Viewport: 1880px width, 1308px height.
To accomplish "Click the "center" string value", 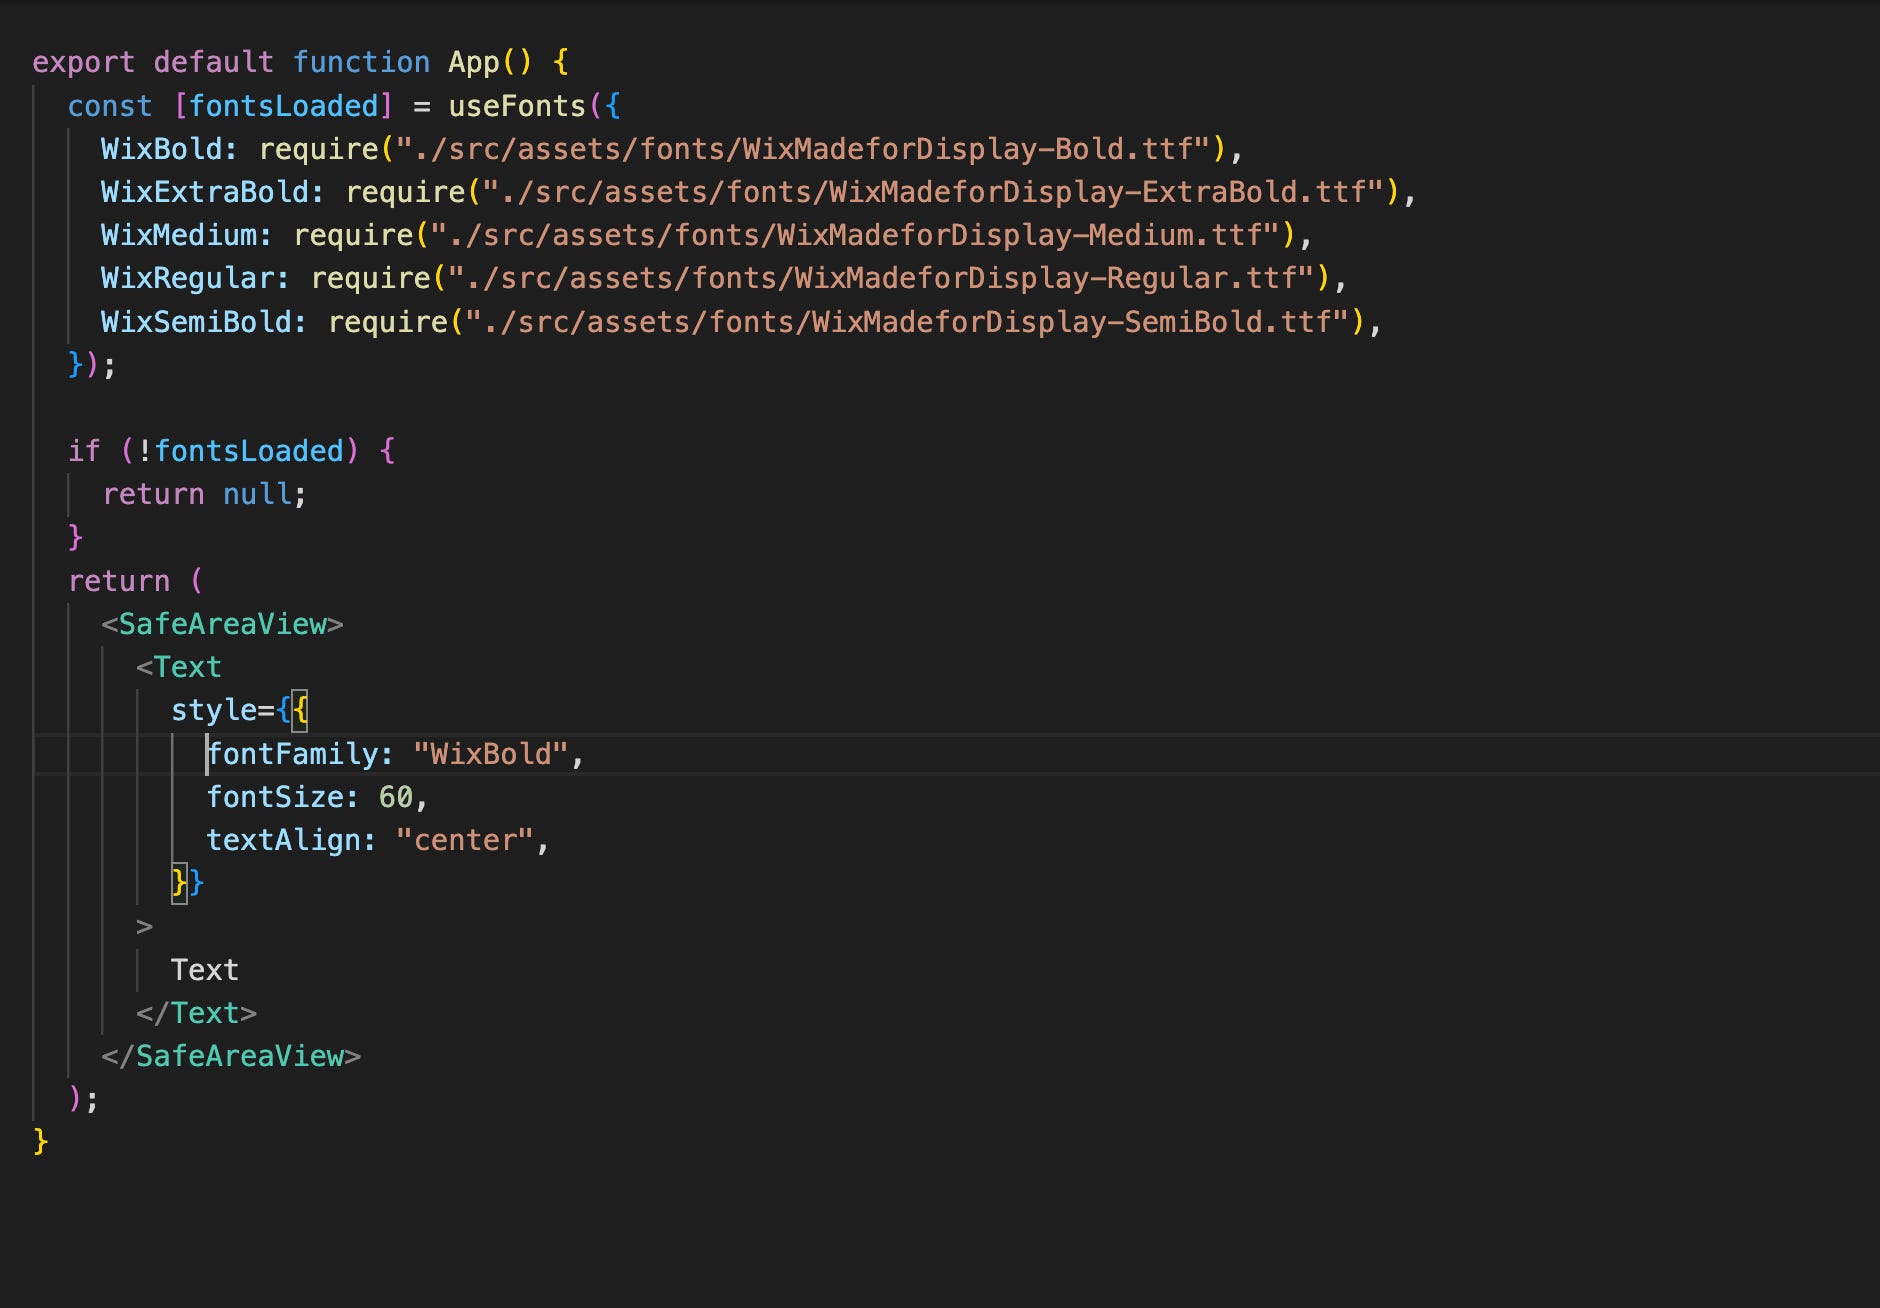I will point(465,840).
